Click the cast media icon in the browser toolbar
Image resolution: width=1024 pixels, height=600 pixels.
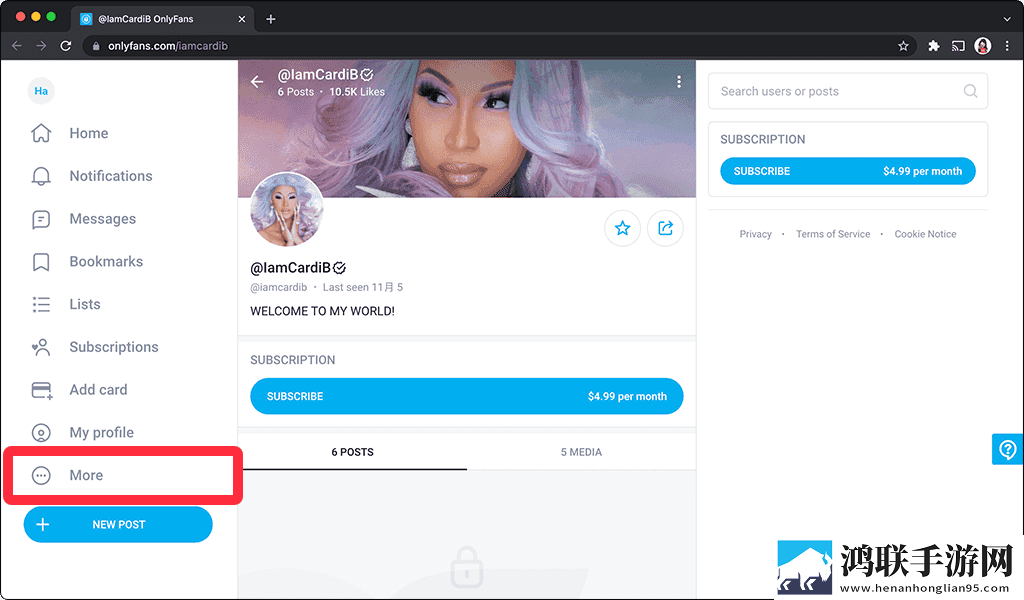(958, 46)
